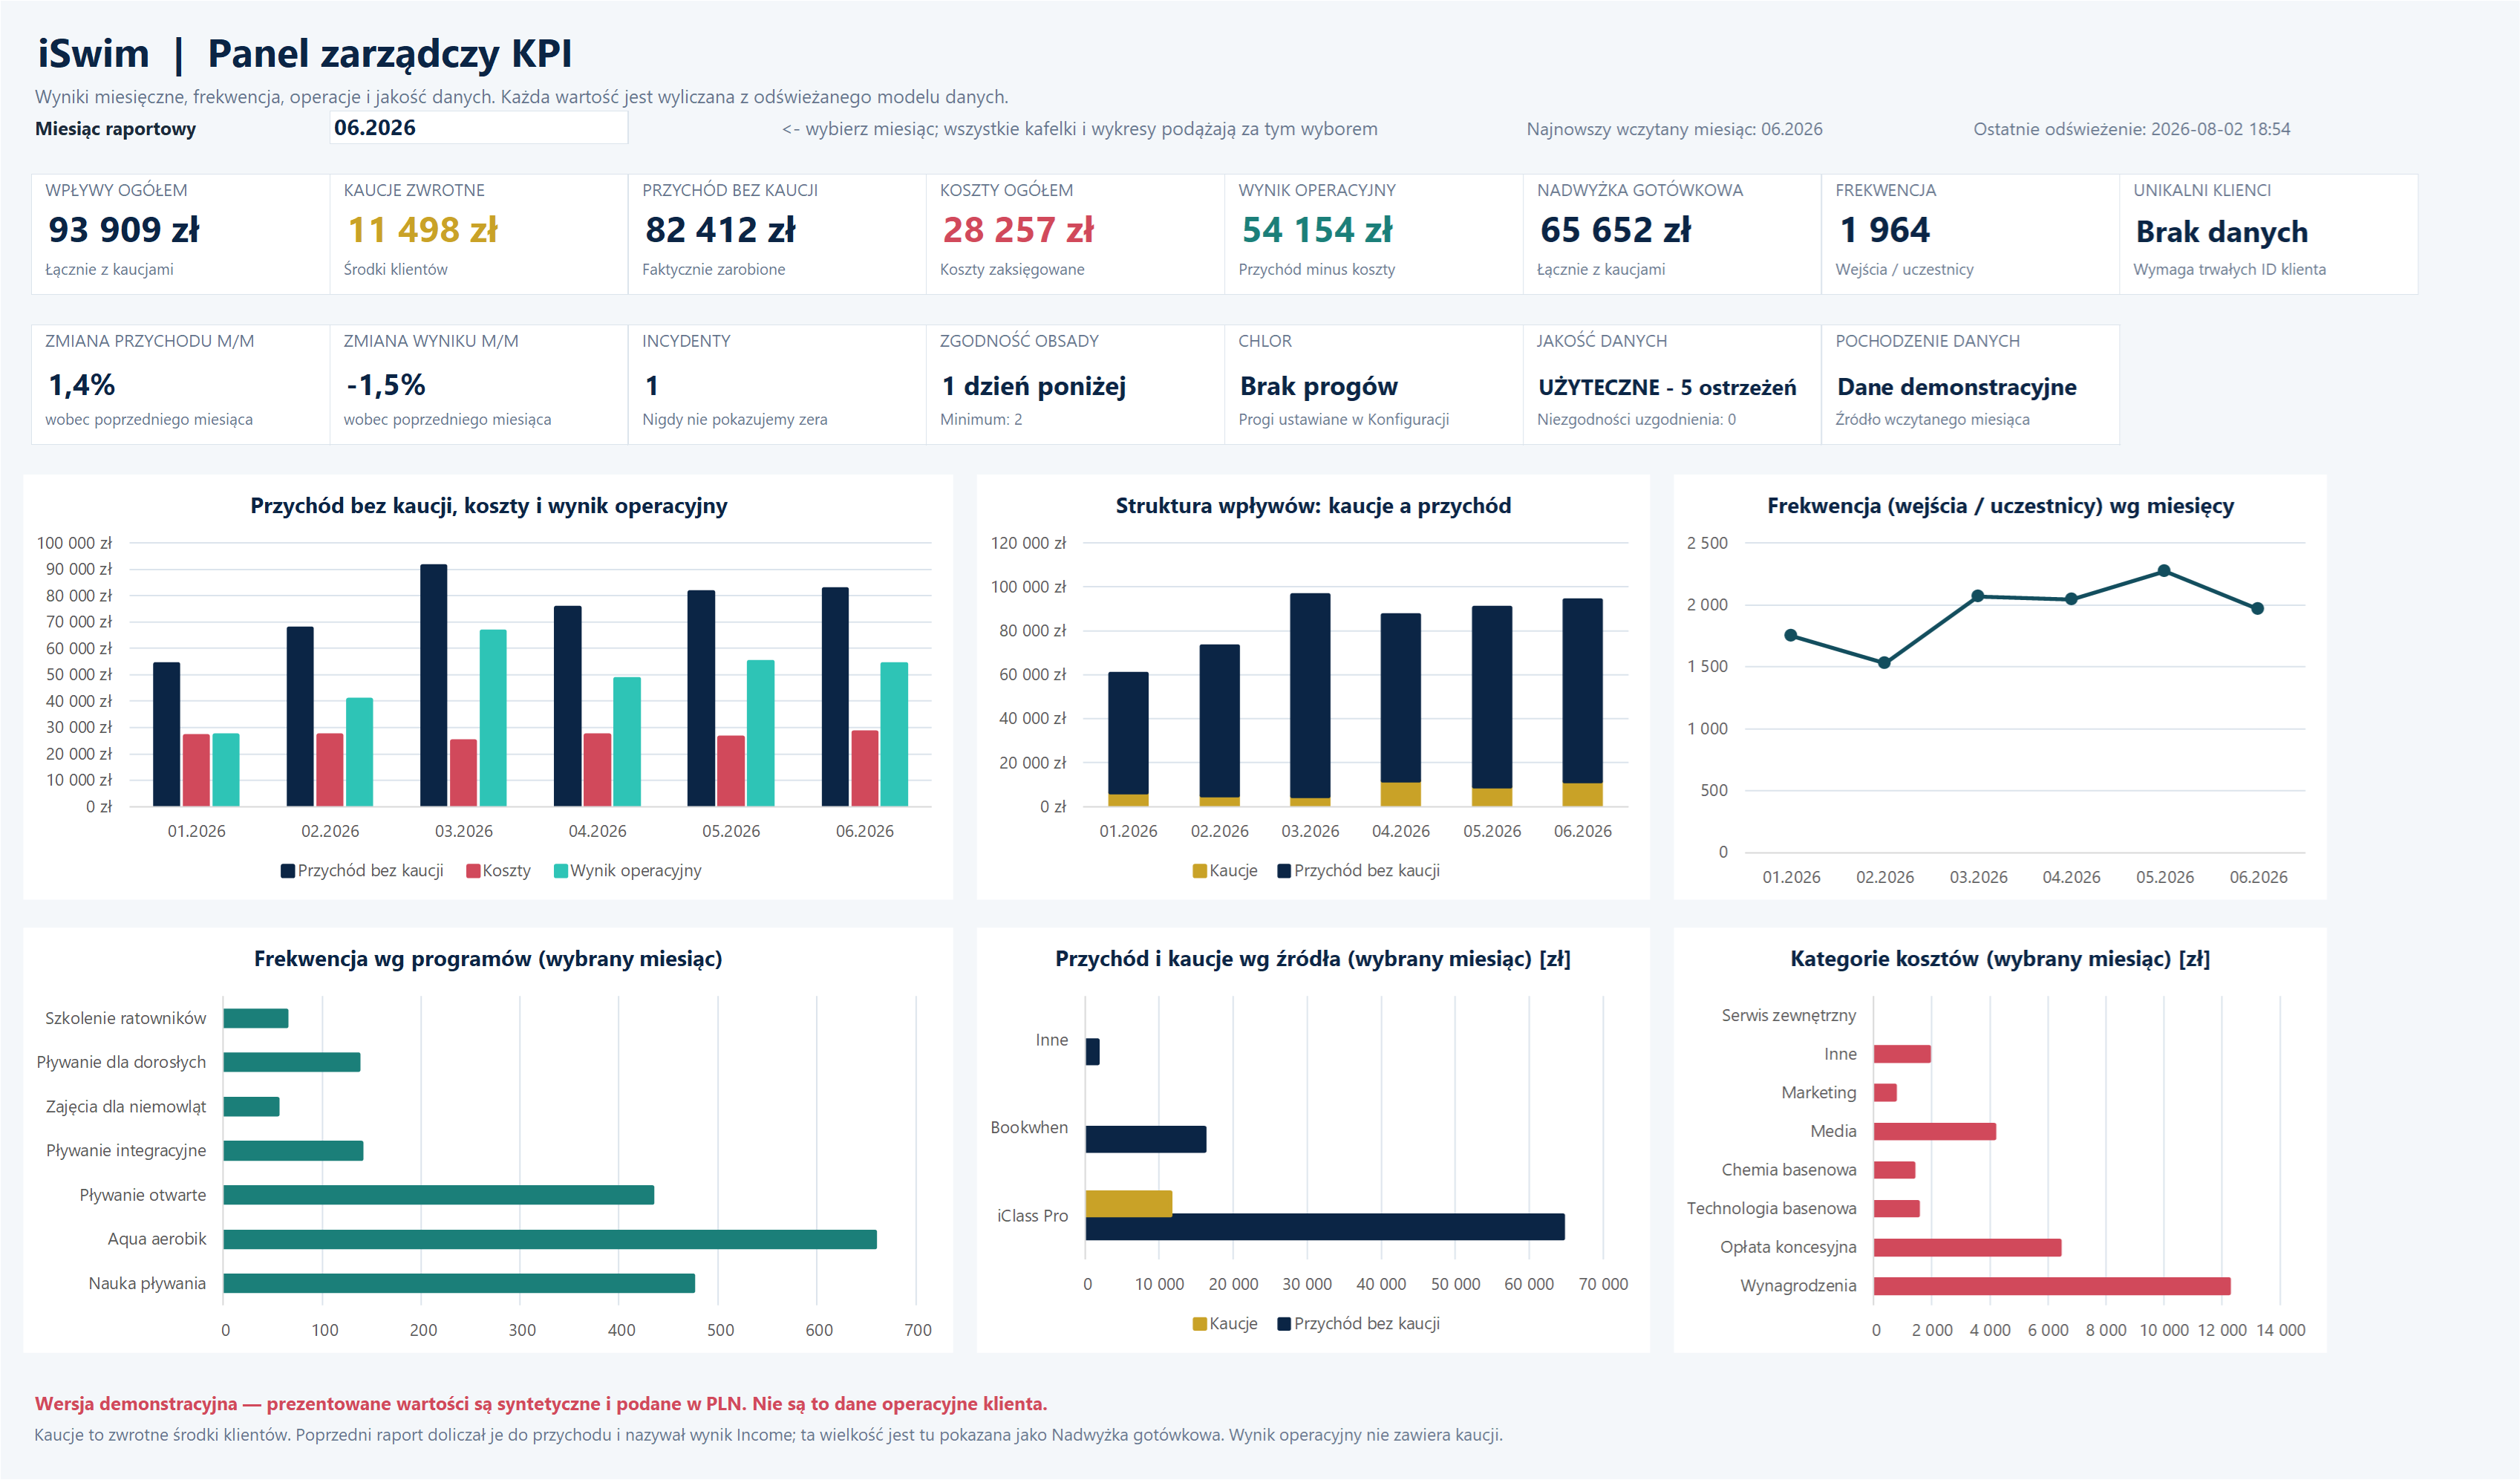
Task: Click the red 06.2026 costs bar
Action: click(x=865, y=769)
